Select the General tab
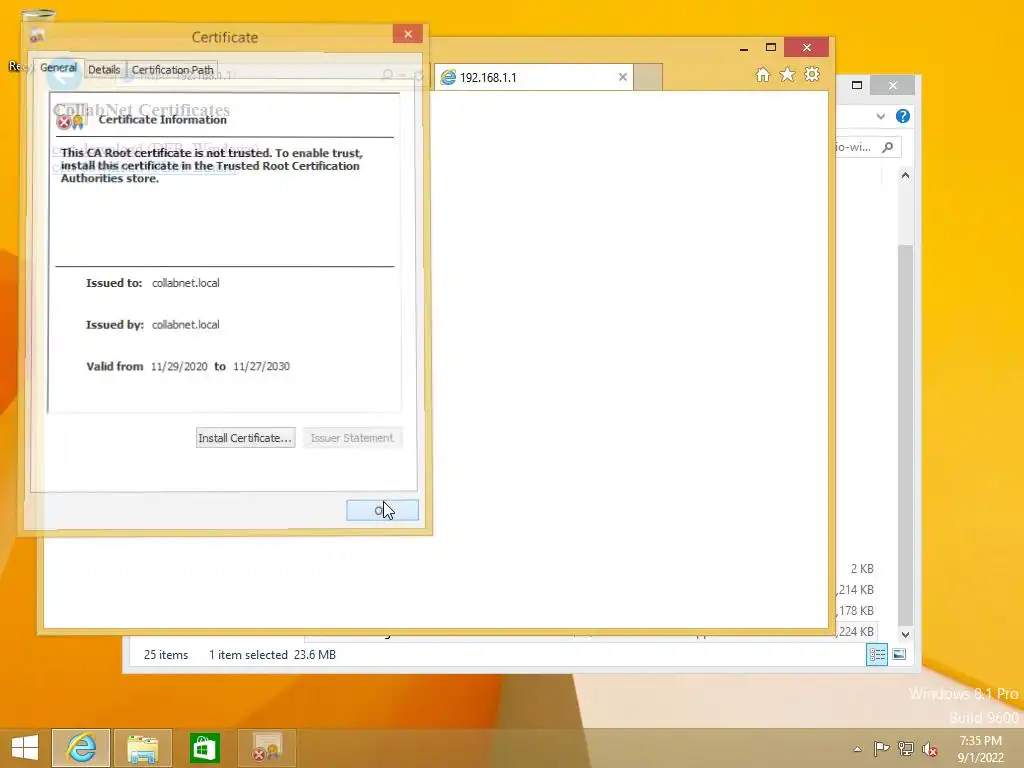 pos(58,67)
